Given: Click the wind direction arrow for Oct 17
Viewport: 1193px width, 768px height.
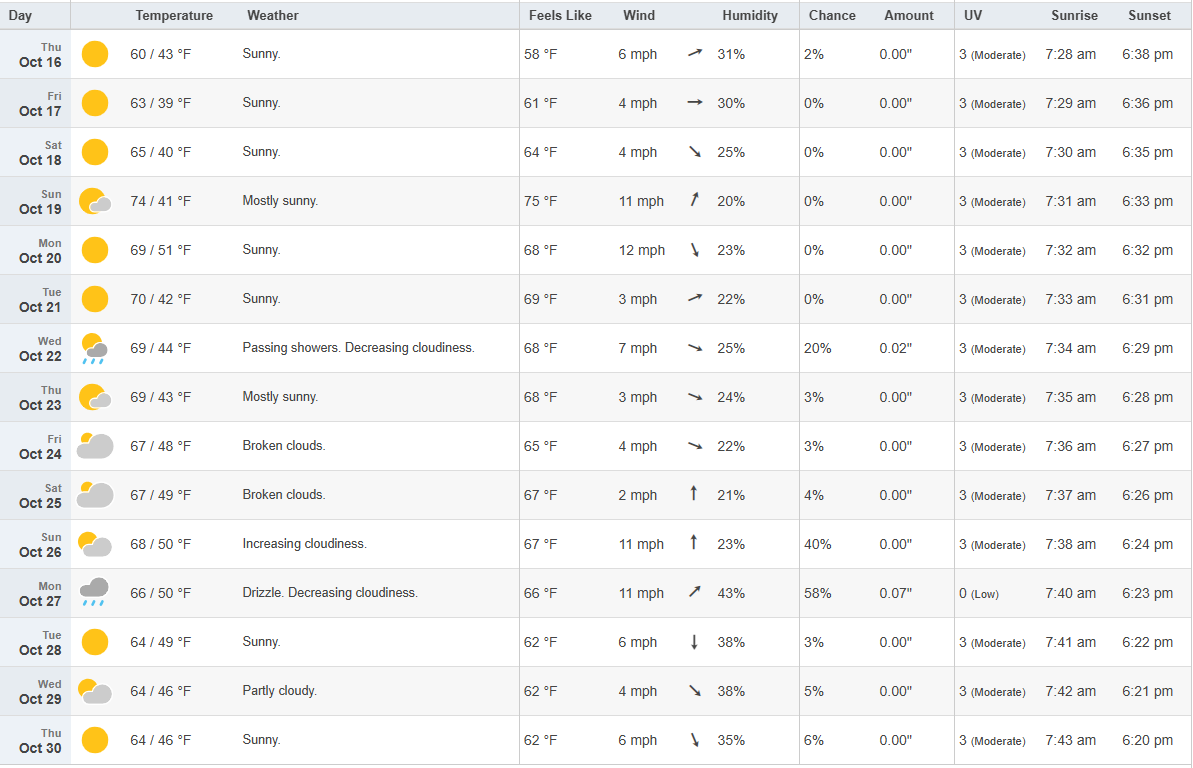Looking at the screenshot, I should pyautogui.click(x=695, y=103).
